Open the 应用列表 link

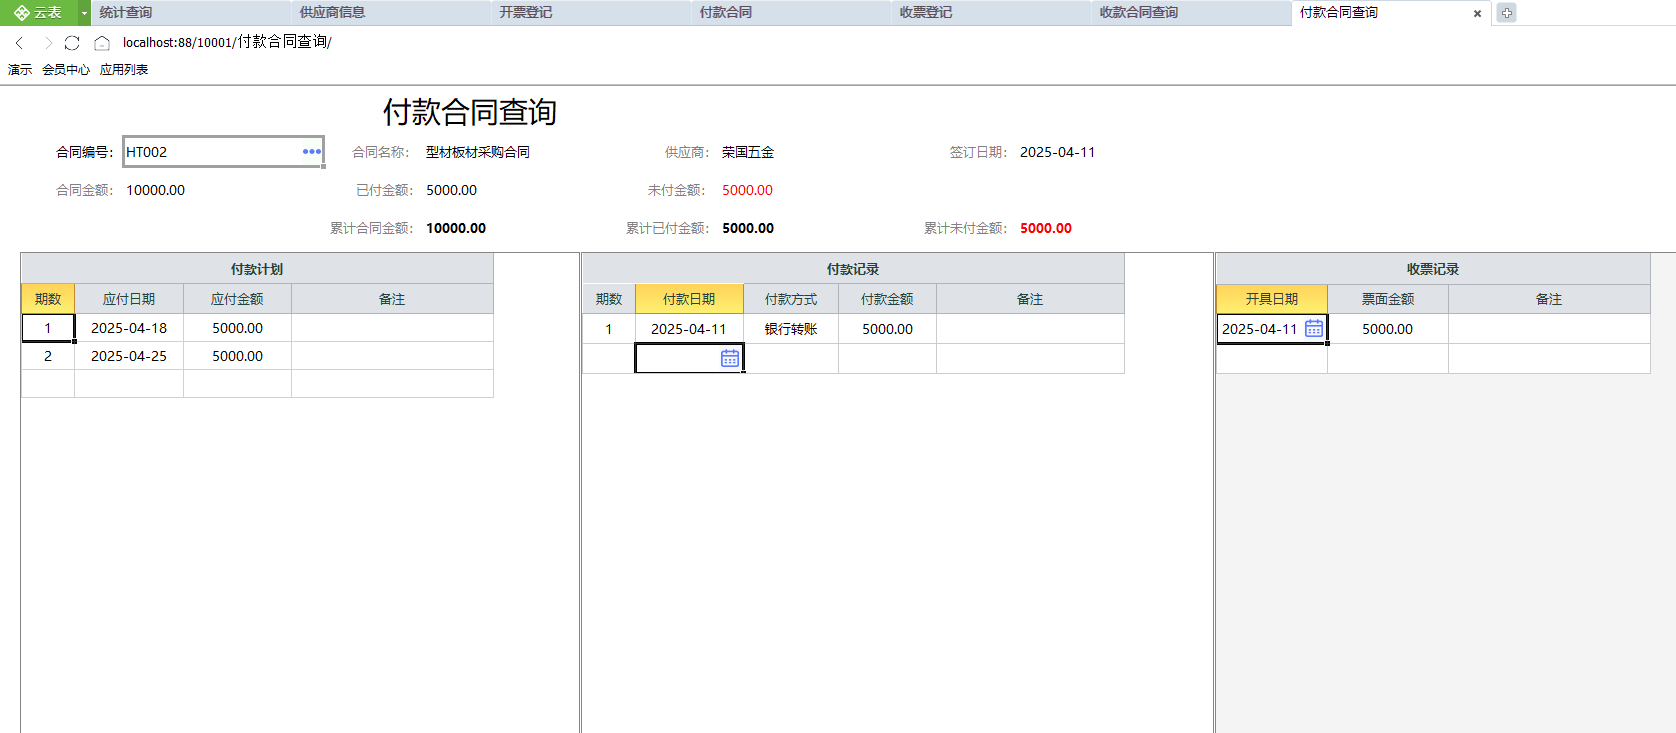point(124,70)
